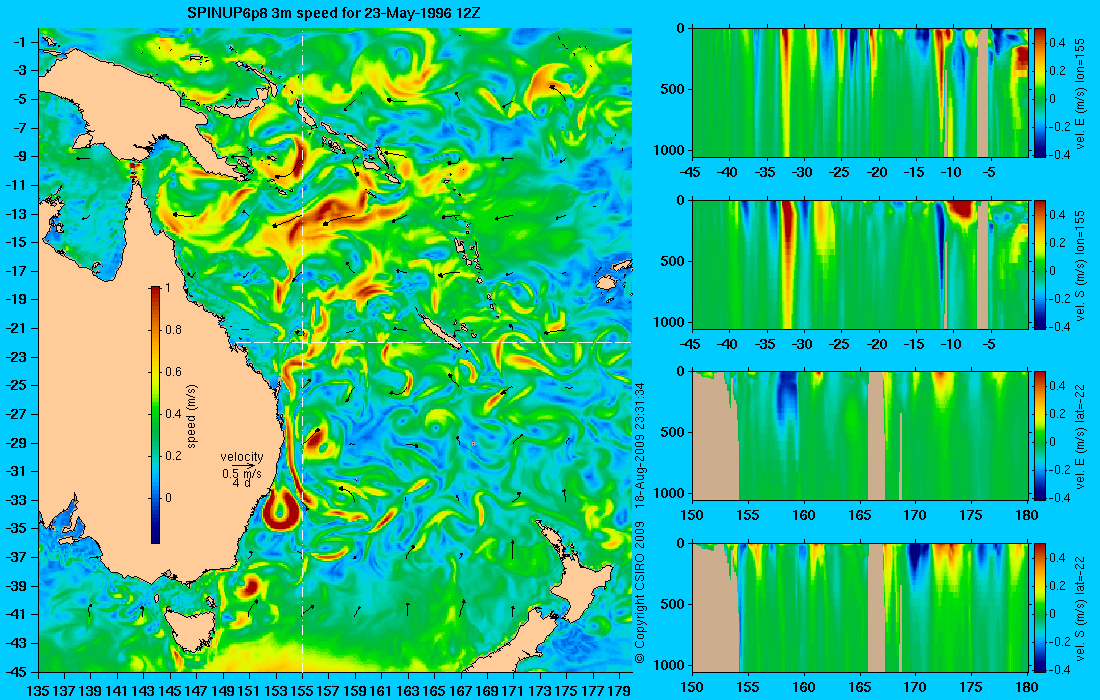This screenshot has height=700, width=1100.
Task: Click the '500' depth tick of vel. E lon=155 panel
Action: 673,90
